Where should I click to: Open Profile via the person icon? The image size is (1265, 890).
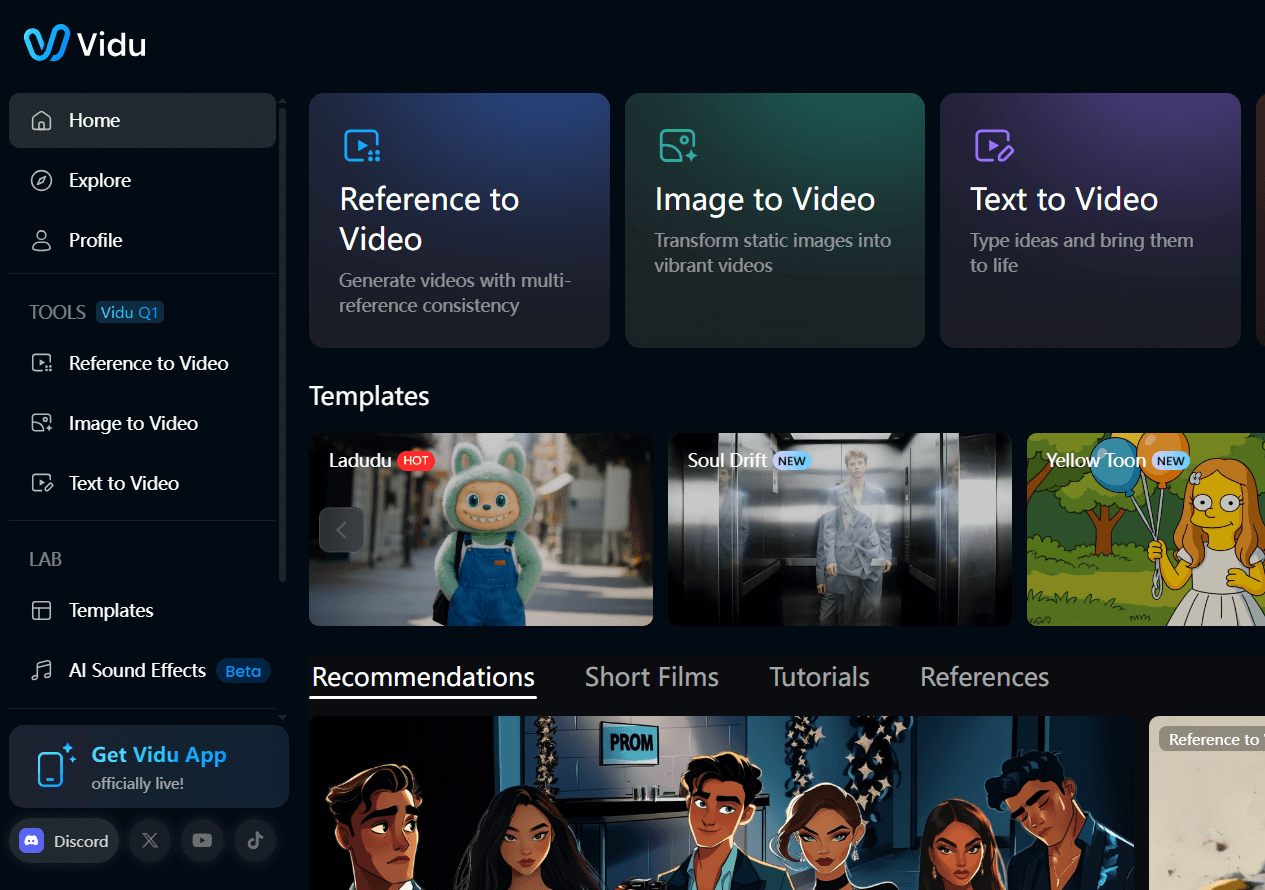[41, 240]
